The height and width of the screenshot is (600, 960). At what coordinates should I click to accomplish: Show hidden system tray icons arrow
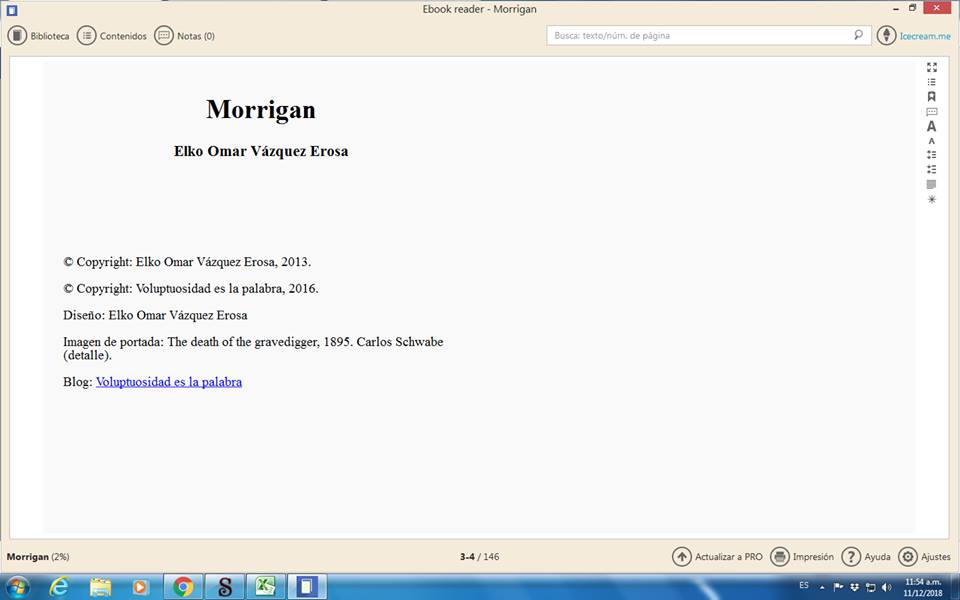822,586
